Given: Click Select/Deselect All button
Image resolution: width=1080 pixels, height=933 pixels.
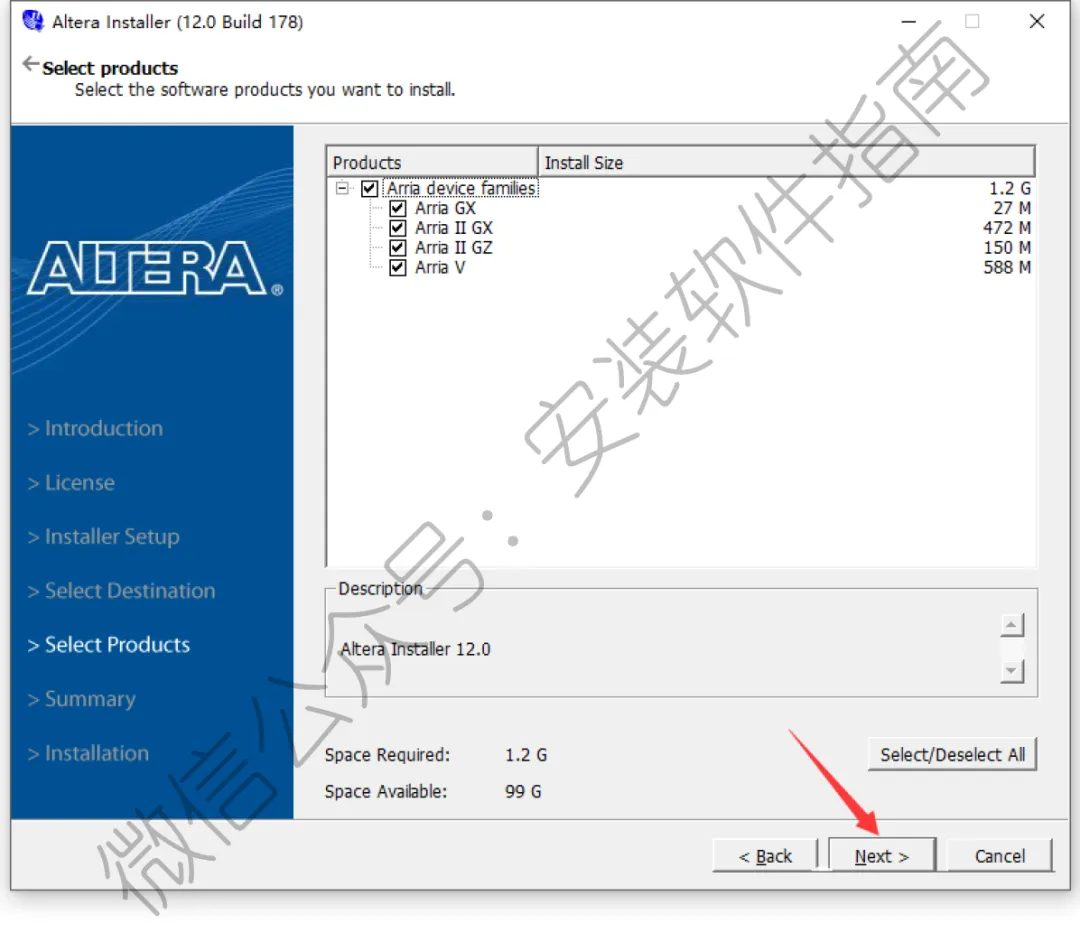Looking at the screenshot, I should coord(952,755).
